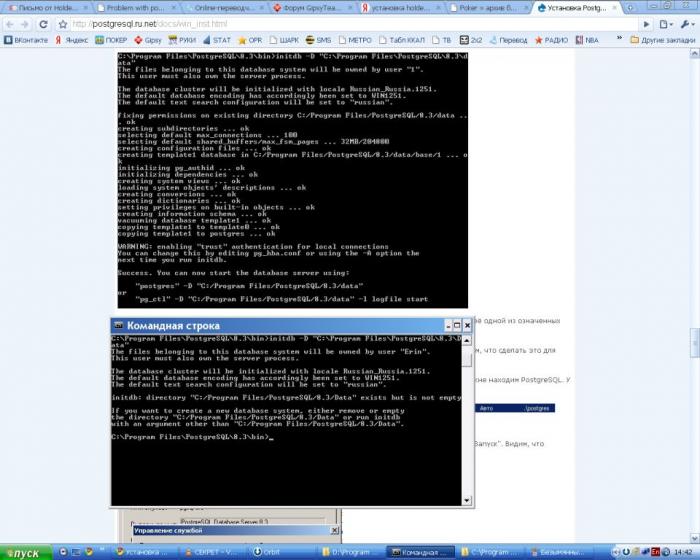Switch to the 'Письмо от Holde...' tab
The width and height of the screenshot is (700, 560).
pyautogui.click(x=48, y=8)
